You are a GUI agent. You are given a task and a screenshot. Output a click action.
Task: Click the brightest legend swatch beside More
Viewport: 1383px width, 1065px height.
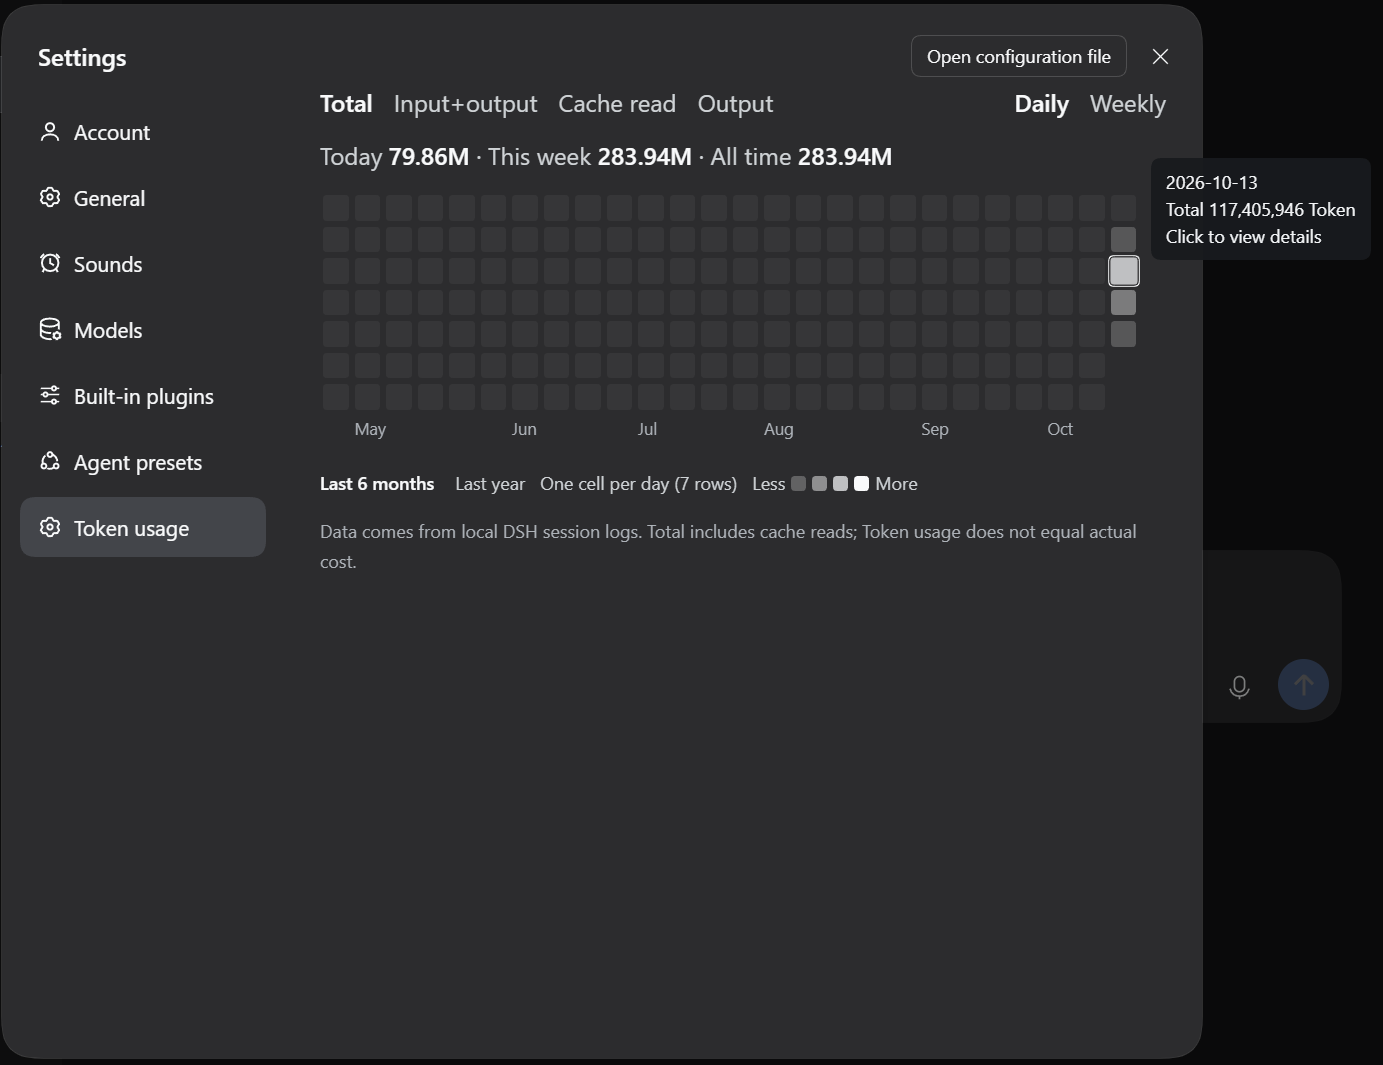pyautogui.click(x=861, y=484)
